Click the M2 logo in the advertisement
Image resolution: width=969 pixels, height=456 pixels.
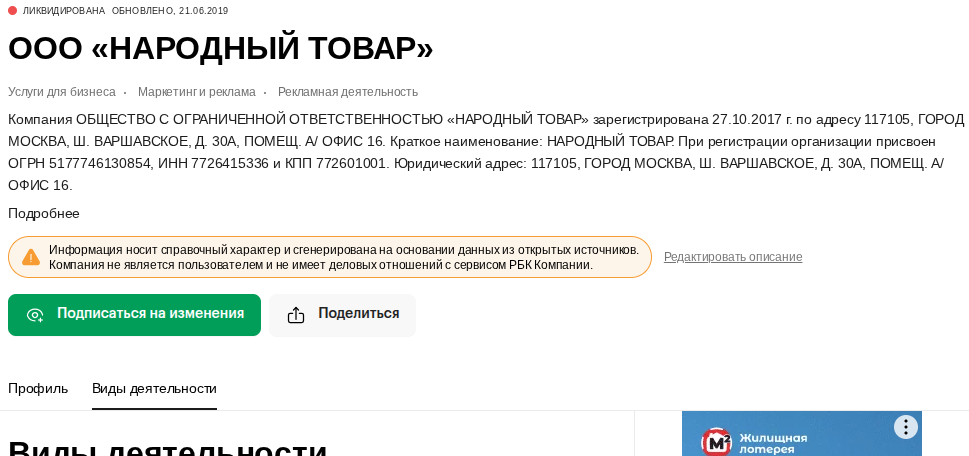716,442
